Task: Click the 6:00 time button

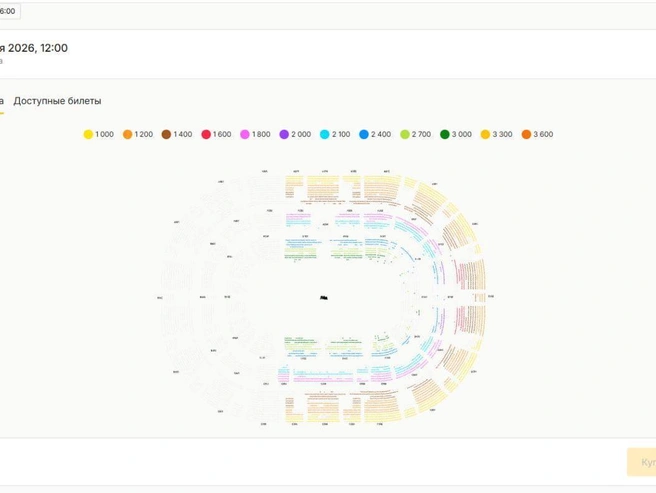Action: point(8,11)
